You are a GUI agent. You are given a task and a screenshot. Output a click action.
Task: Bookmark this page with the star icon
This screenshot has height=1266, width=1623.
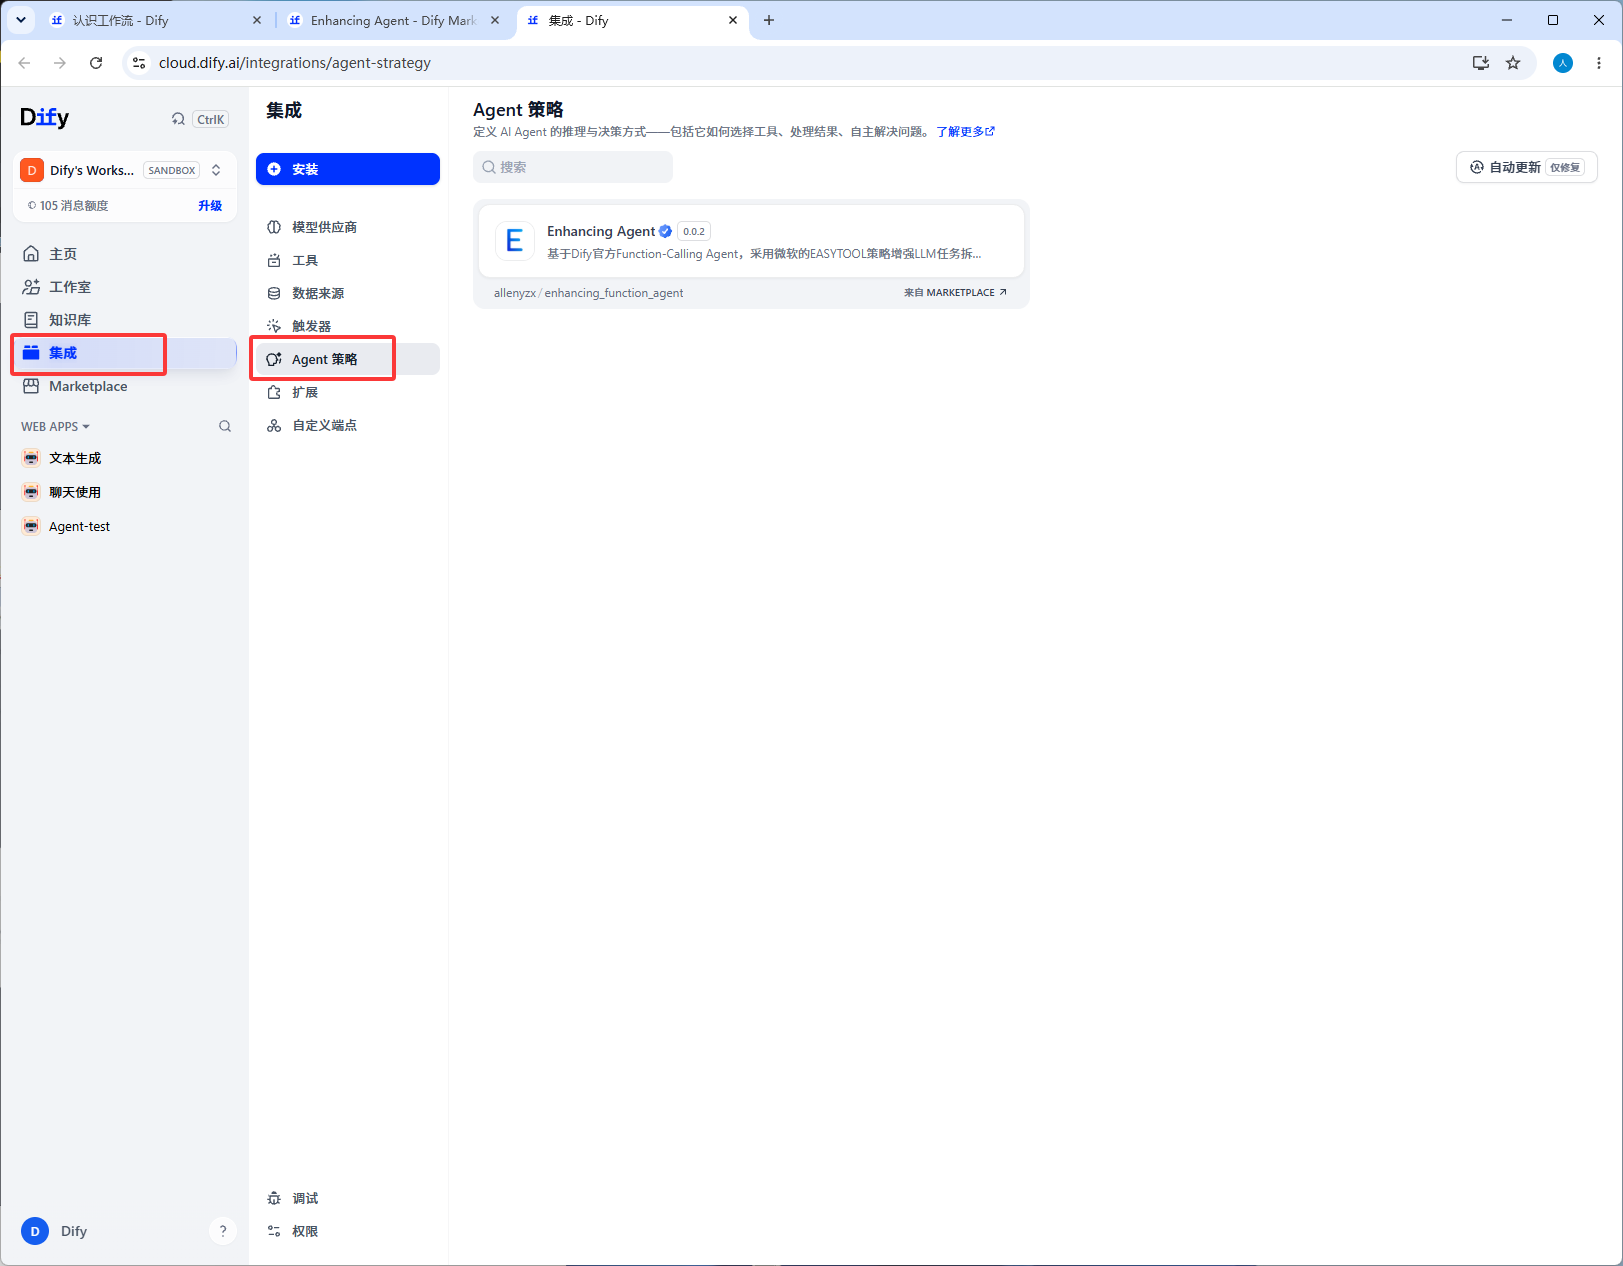pyautogui.click(x=1513, y=63)
